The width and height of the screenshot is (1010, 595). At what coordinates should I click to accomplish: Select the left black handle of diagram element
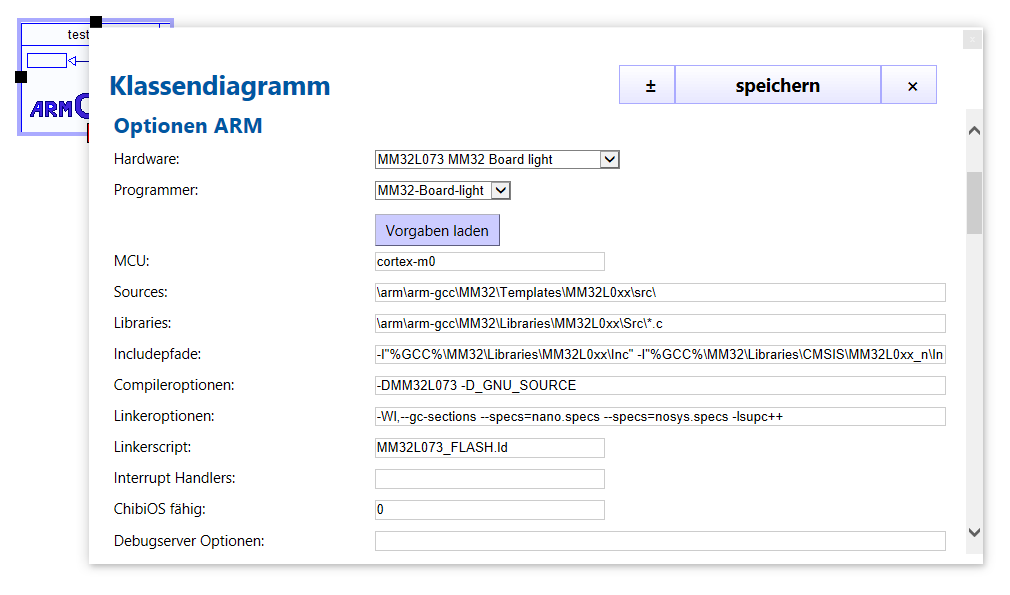(x=20, y=76)
